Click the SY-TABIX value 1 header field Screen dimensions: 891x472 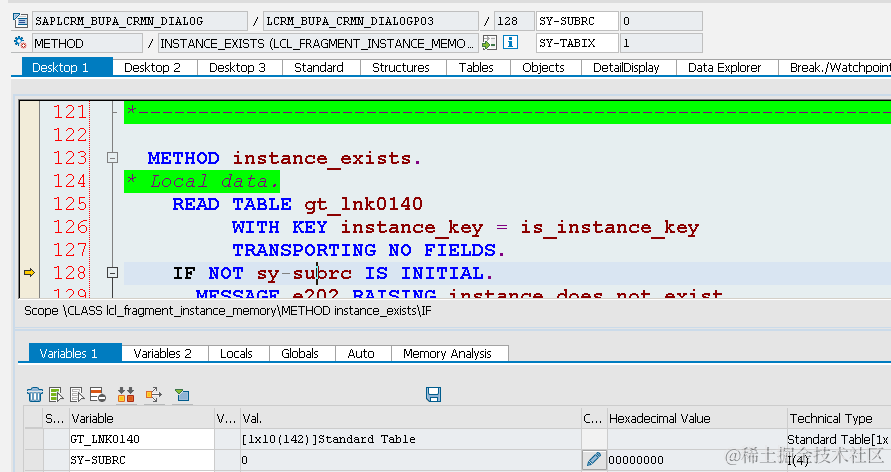pyautogui.click(x=661, y=43)
